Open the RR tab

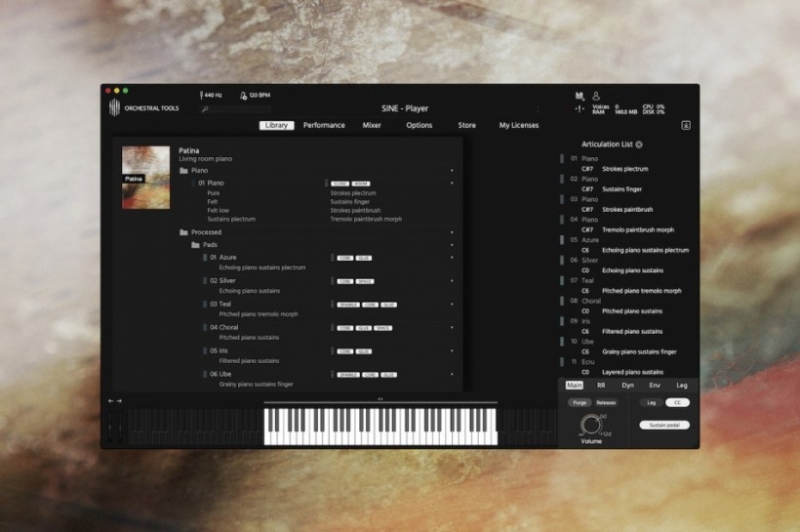click(601, 386)
